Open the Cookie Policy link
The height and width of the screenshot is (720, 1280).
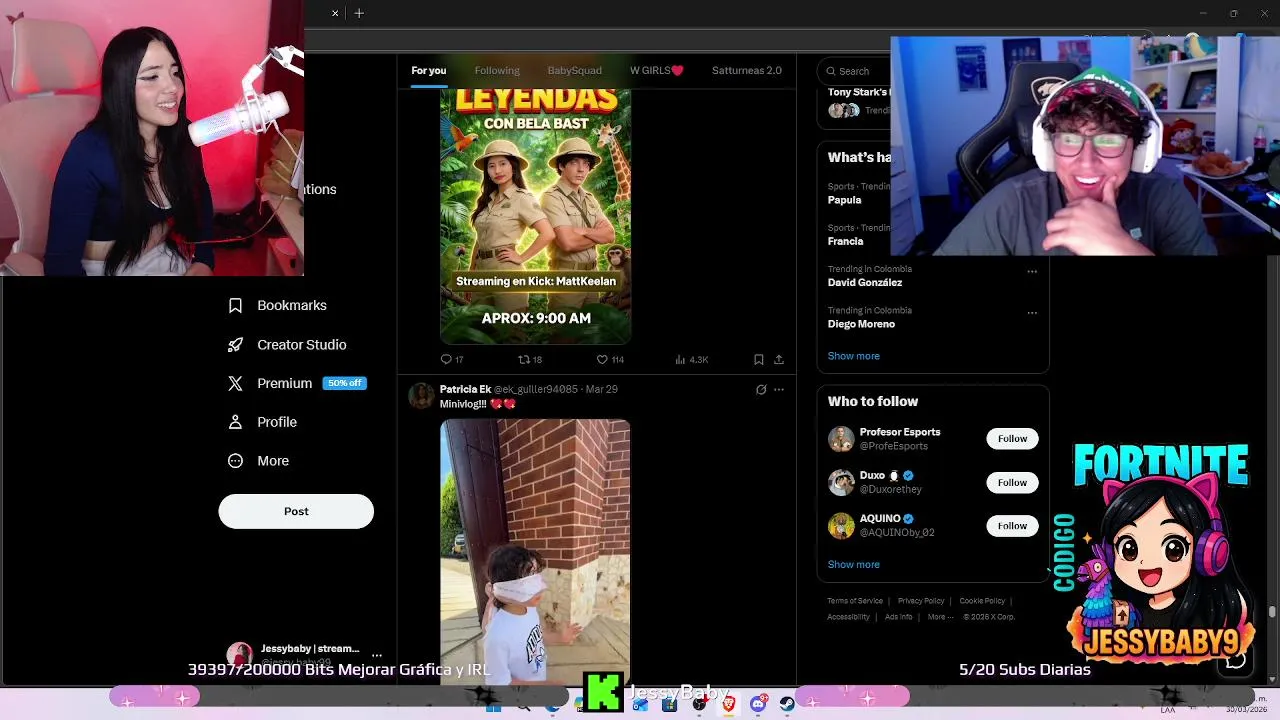point(982,601)
